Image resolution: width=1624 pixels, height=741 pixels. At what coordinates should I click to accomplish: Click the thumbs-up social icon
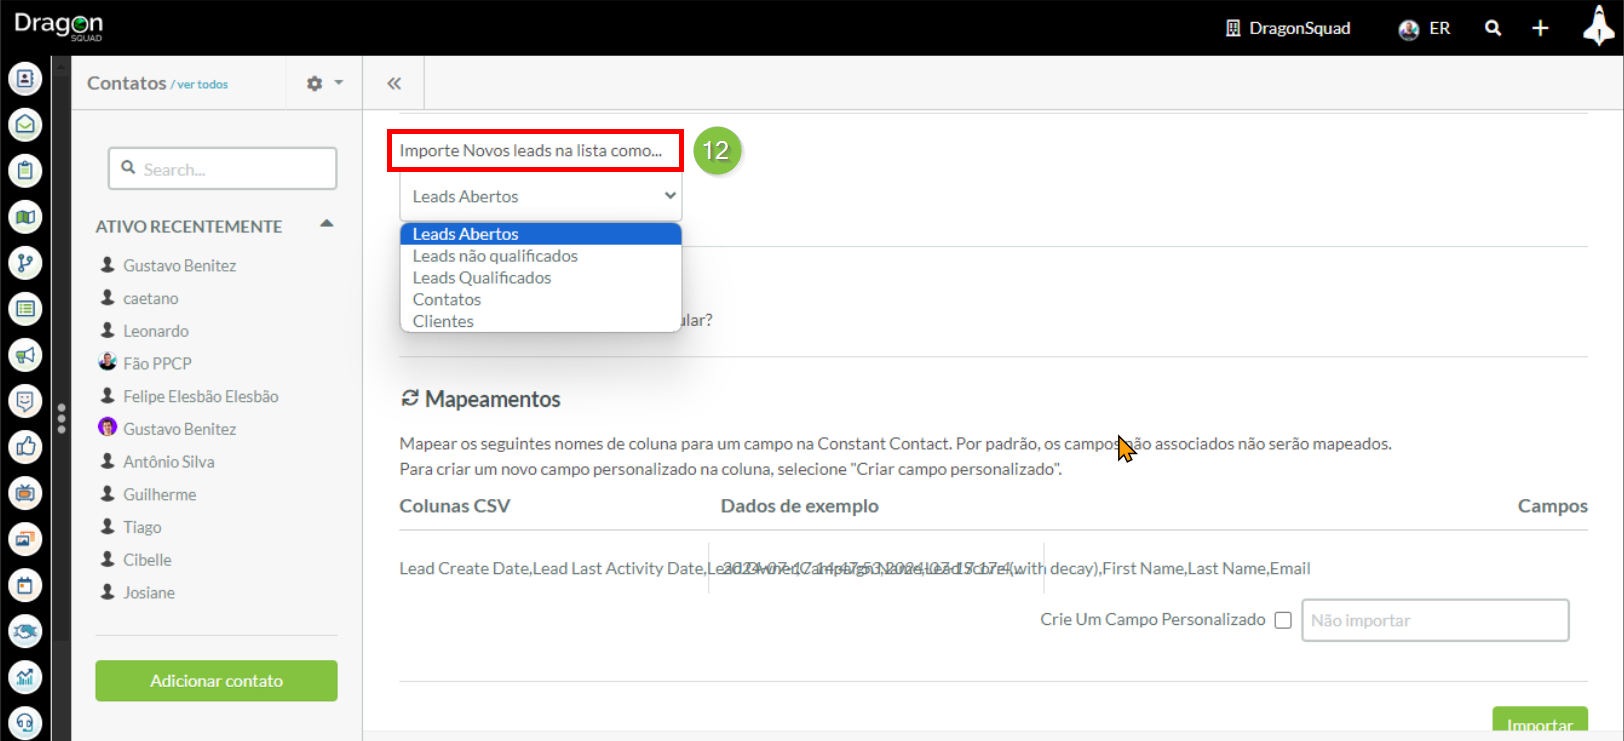[25, 447]
